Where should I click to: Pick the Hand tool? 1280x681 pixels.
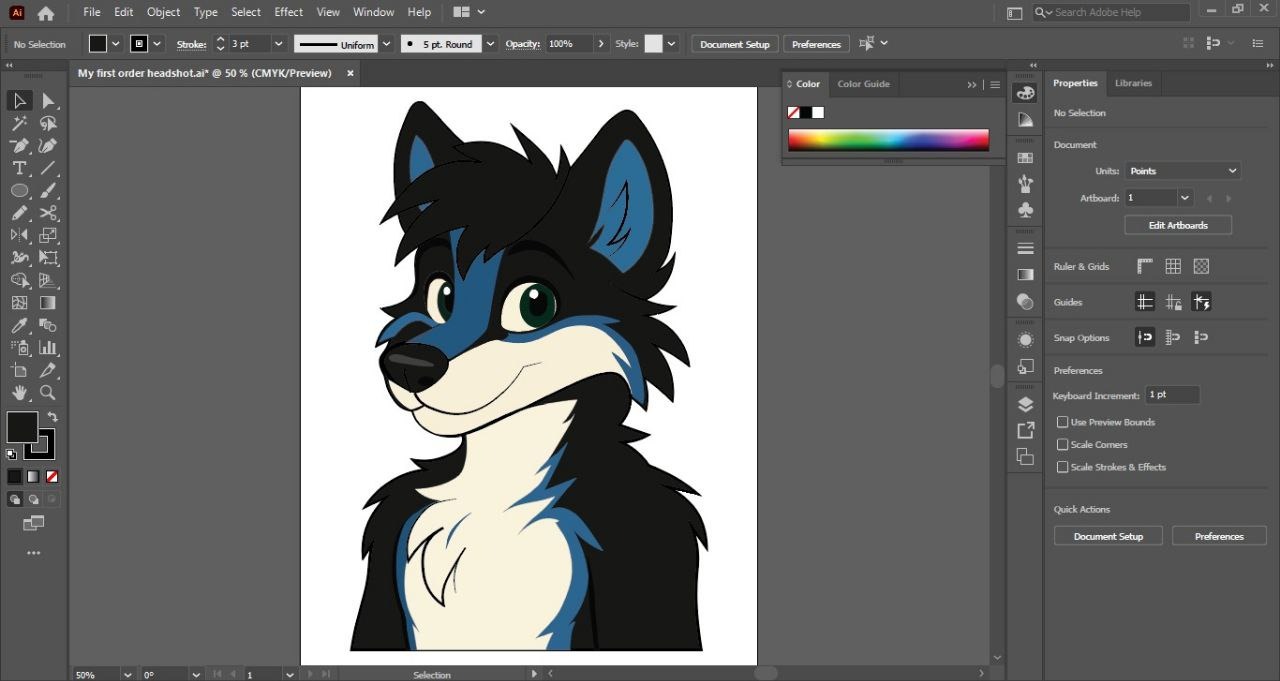point(19,393)
